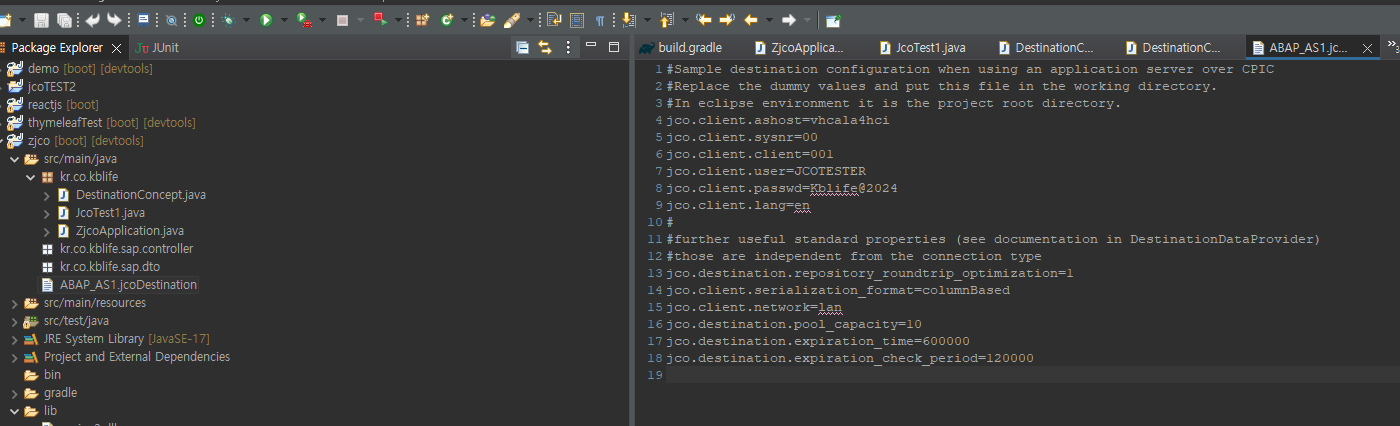Open Back navigation history dropdown
Screen dimensions: 1400x426
pos(769,20)
